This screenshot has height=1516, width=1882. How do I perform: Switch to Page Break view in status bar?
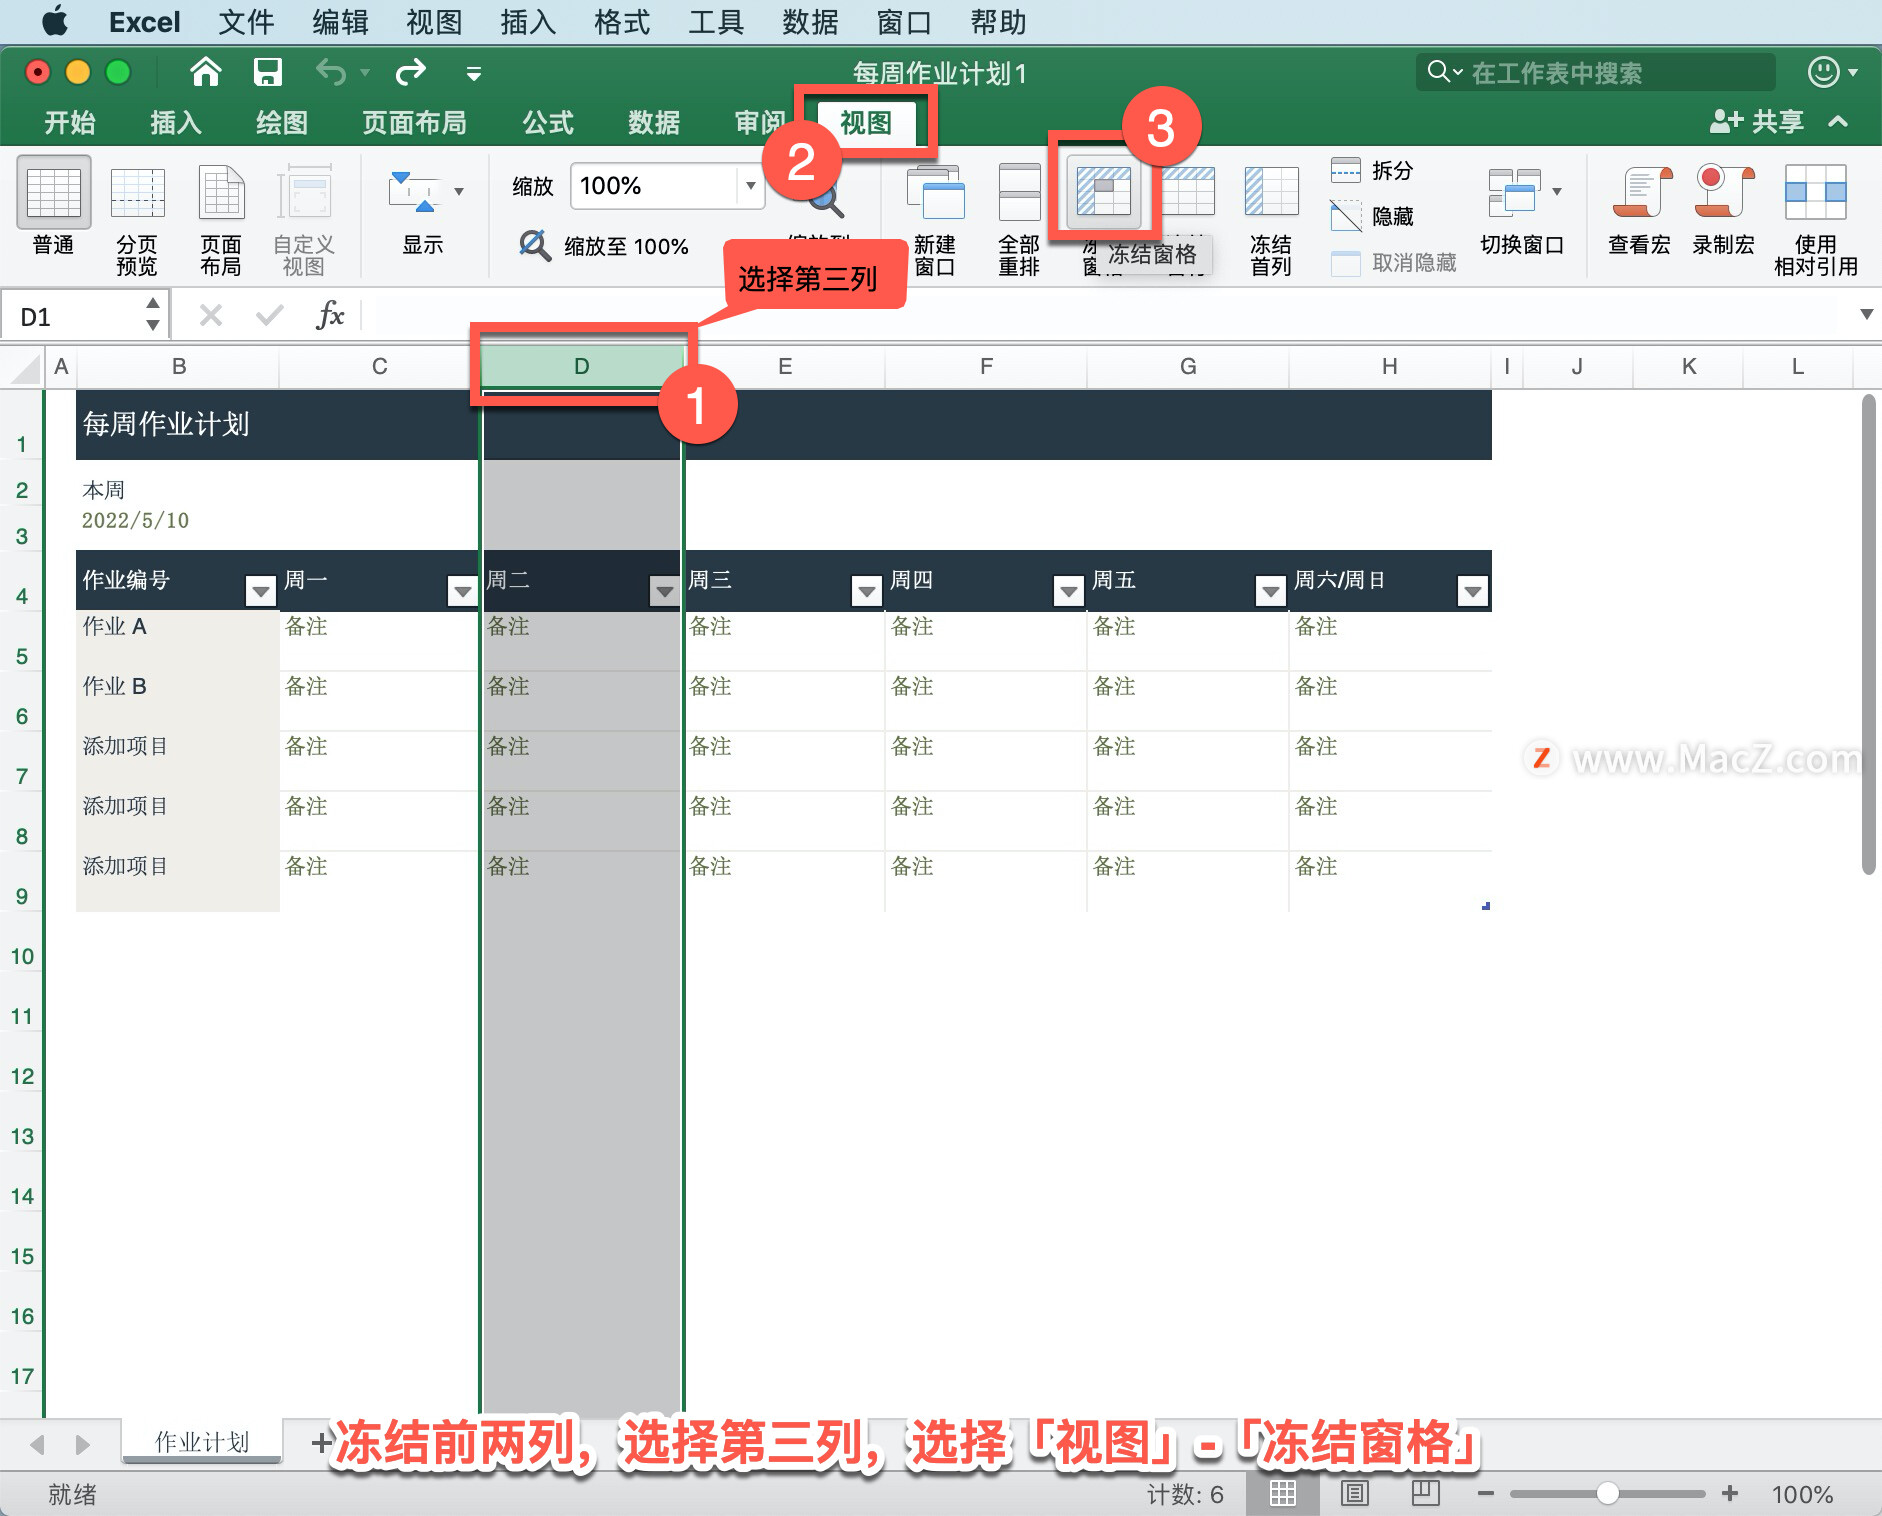tap(1426, 1494)
